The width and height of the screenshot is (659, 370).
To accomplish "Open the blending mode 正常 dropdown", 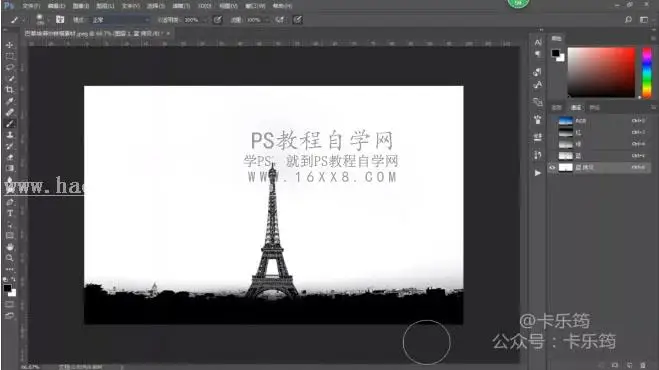I will 121,20.
